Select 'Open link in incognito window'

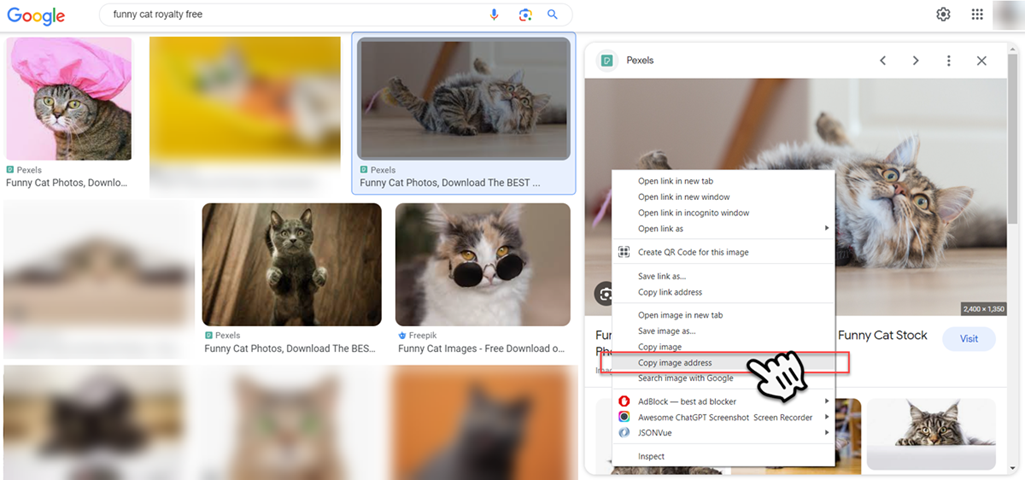693,213
